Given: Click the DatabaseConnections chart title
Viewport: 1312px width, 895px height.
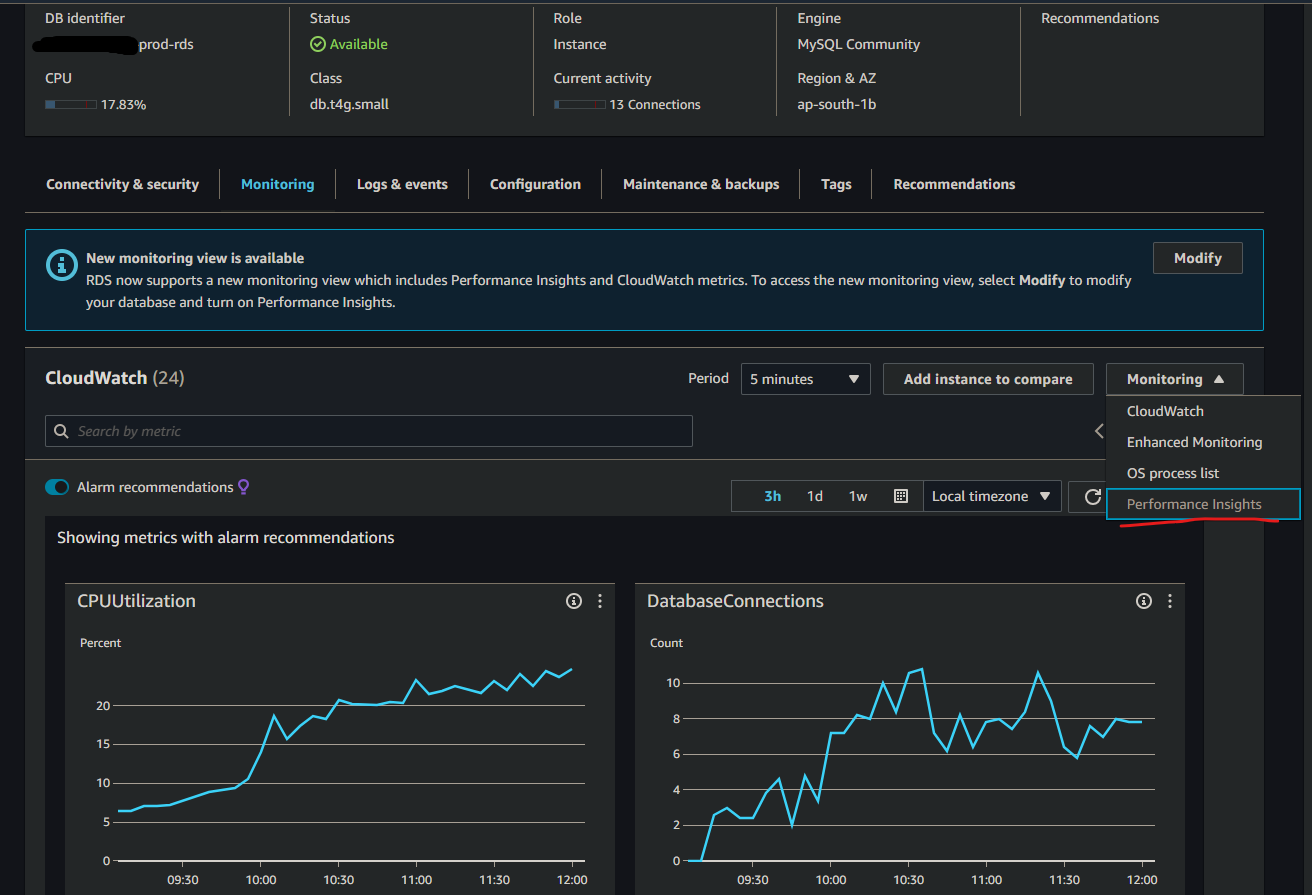Looking at the screenshot, I should coord(735,601).
